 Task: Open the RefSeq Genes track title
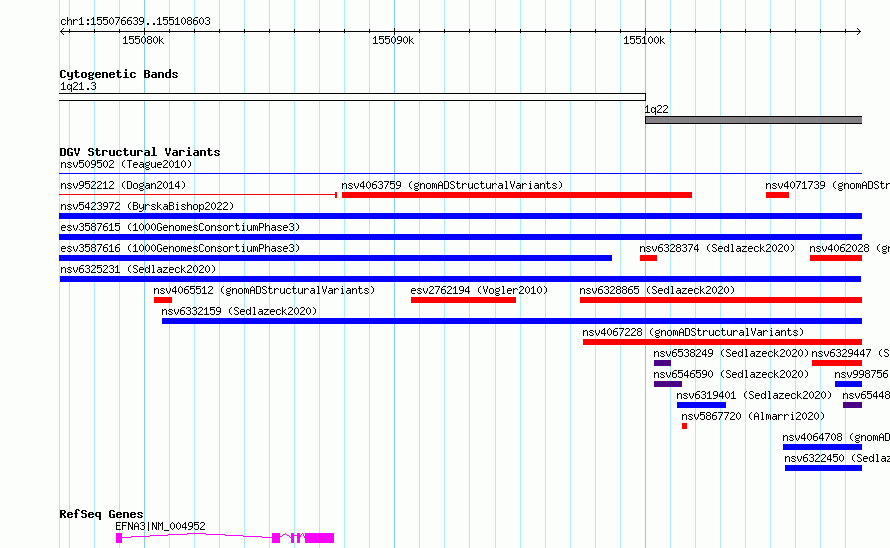[x=101, y=514]
